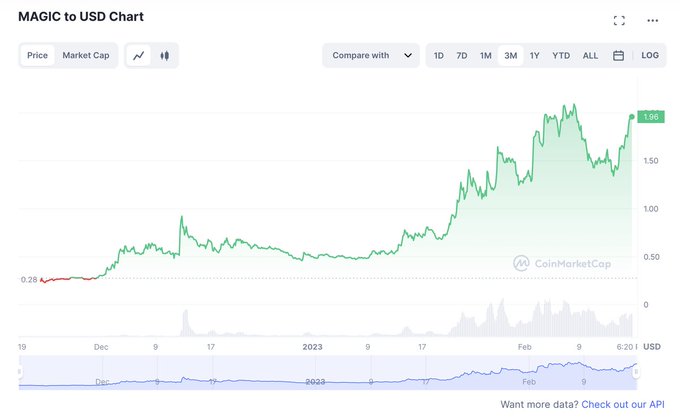The height and width of the screenshot is (419, 680).
Task: Select the Market Cap toggle option
Action: (86, 56)
